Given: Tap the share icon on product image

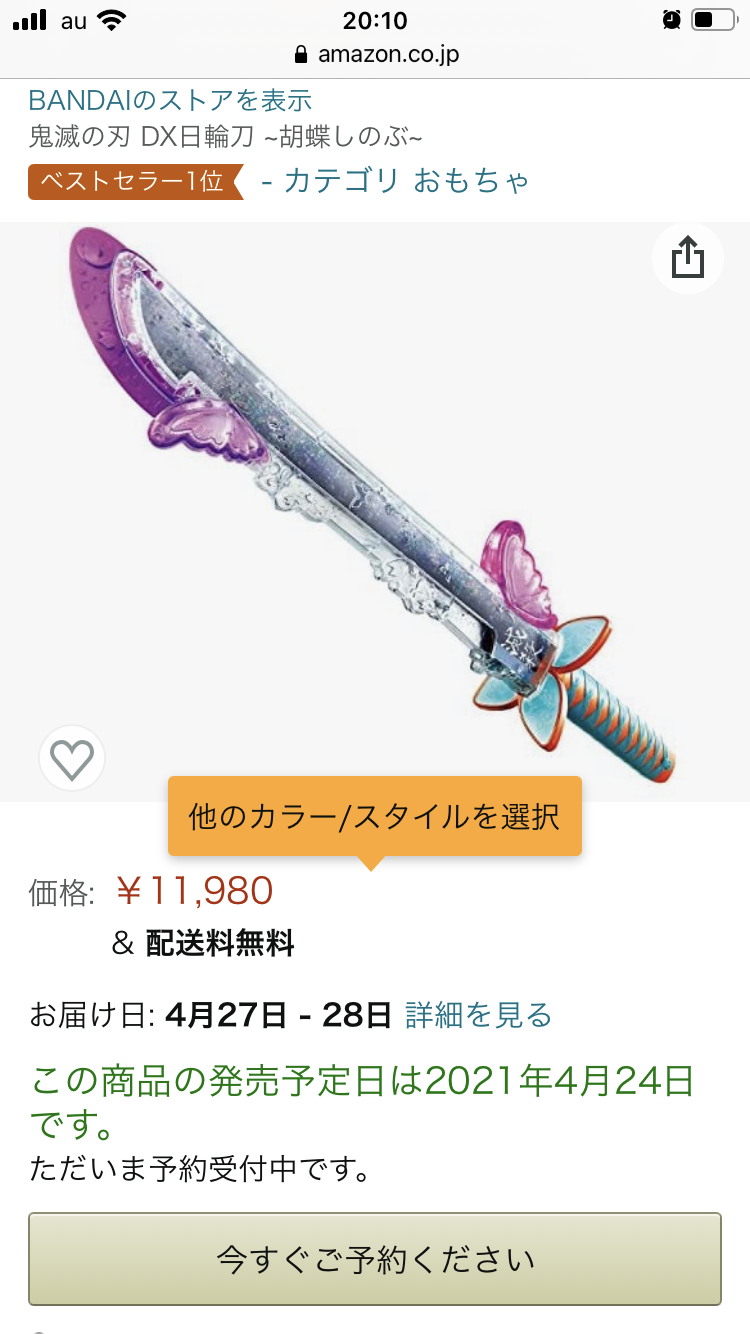Looking at the screenshot, I should [688, 258].
